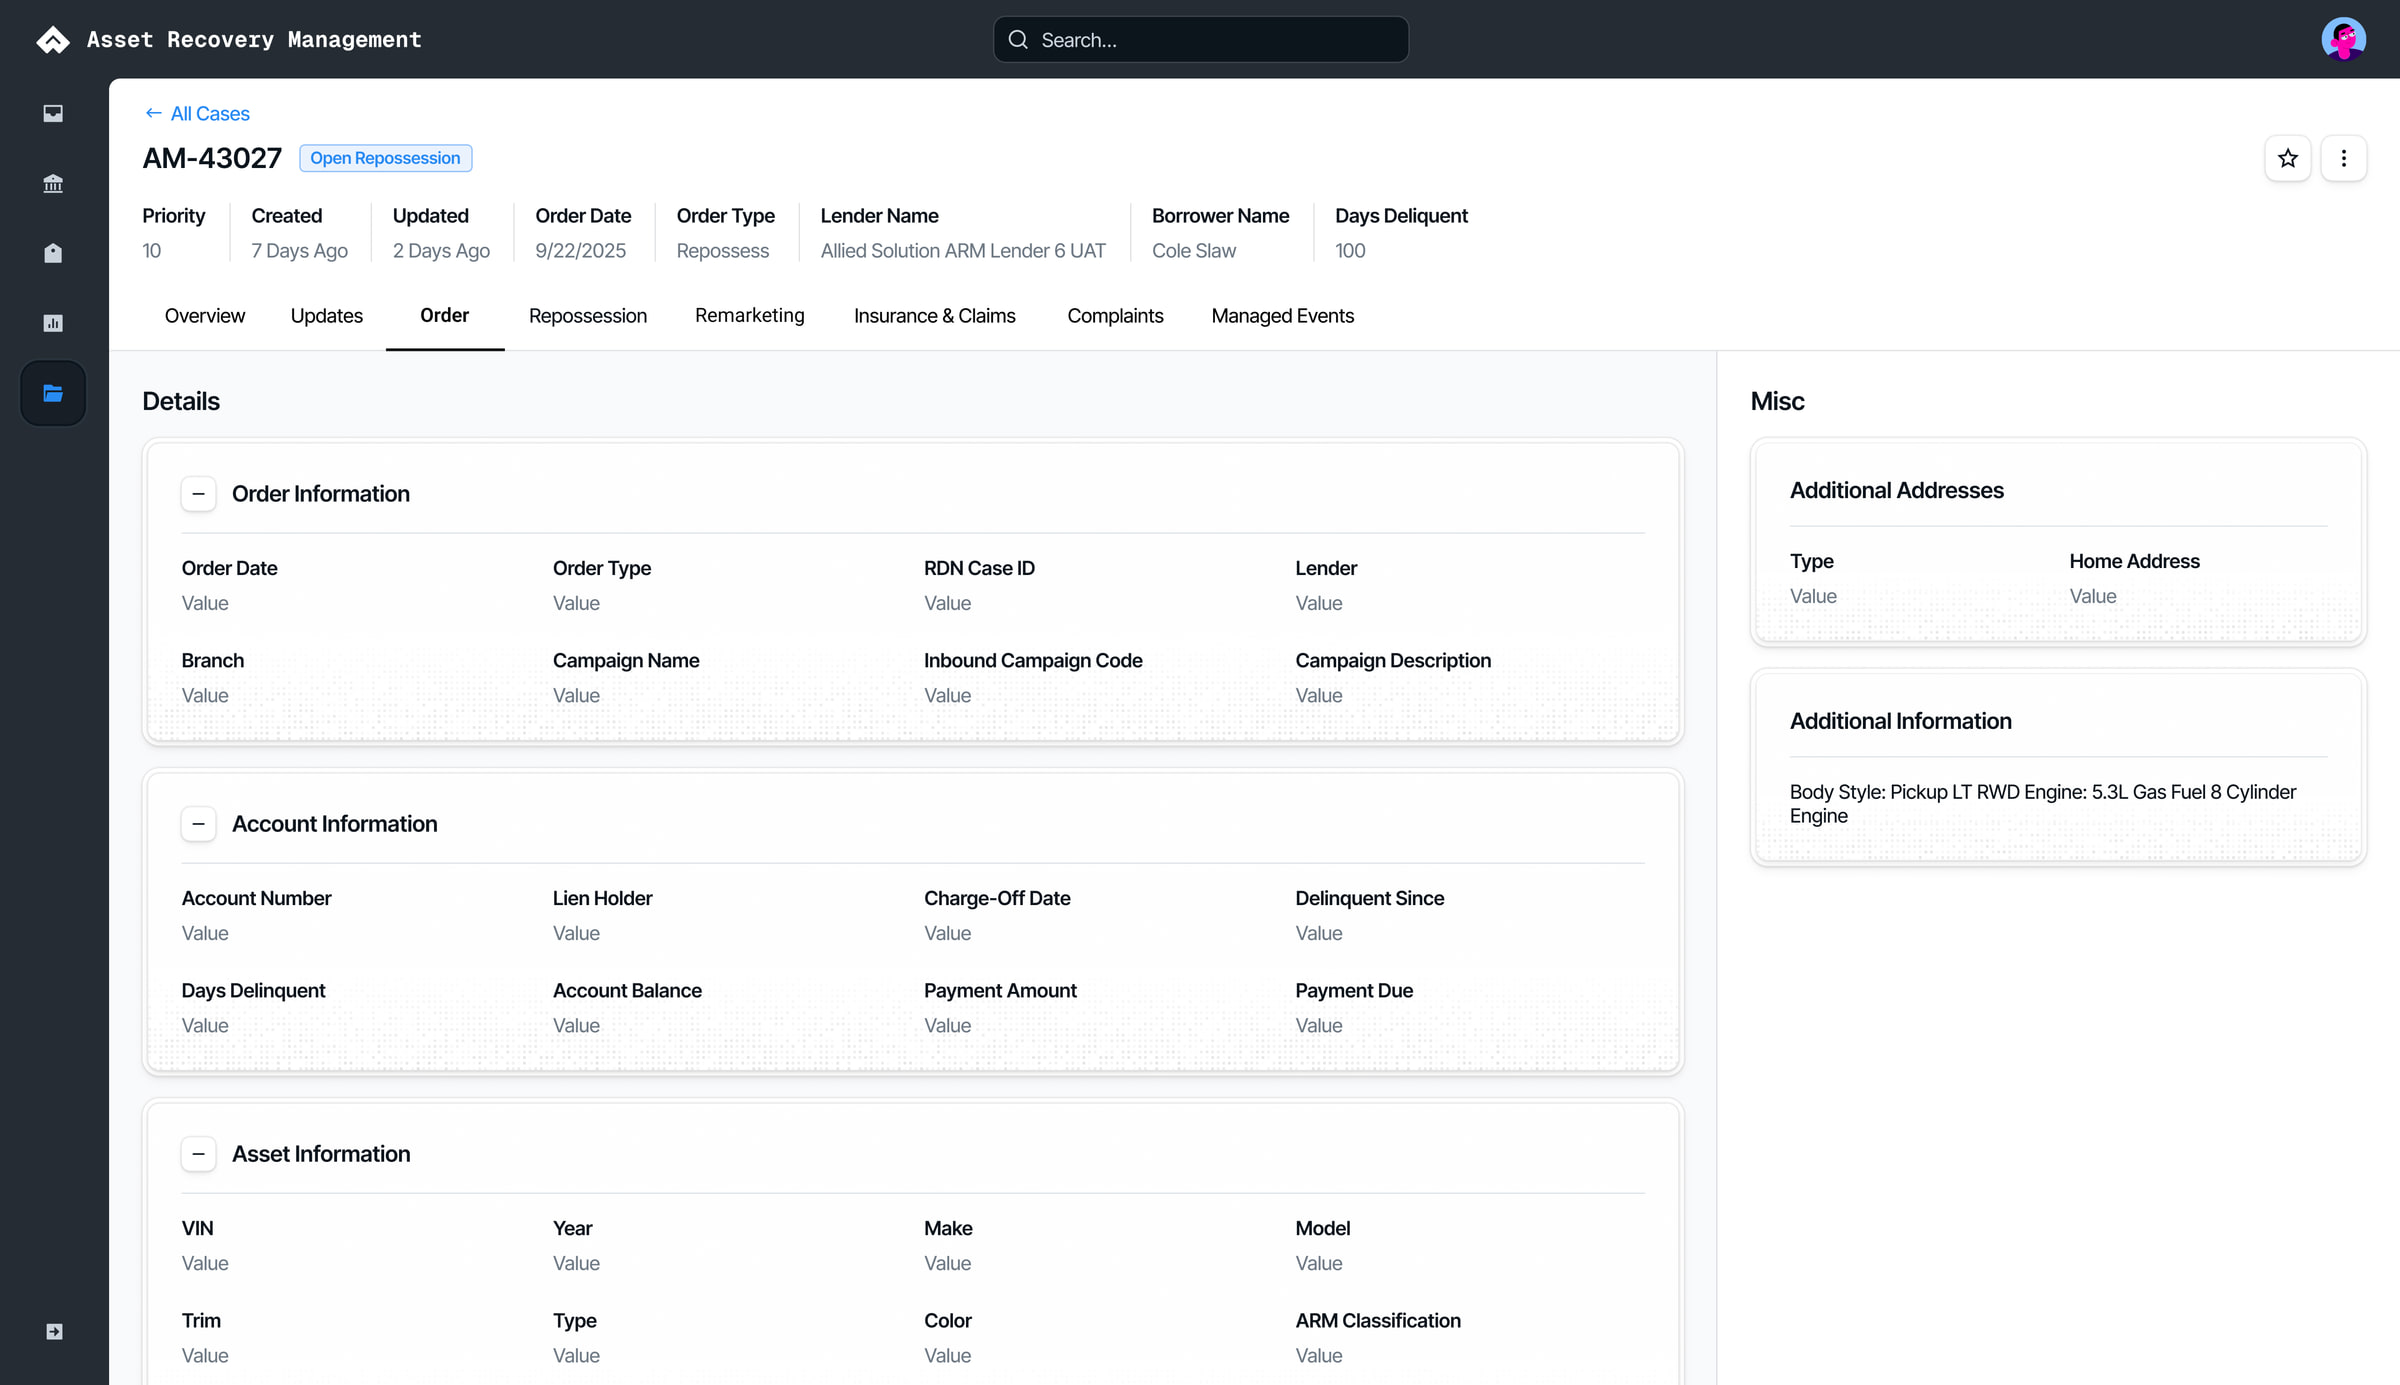The height and width of the screenshot is (1385, 2400).
Task: Open the highlighted folder cases icon
Action: click(x=53, y=393)
